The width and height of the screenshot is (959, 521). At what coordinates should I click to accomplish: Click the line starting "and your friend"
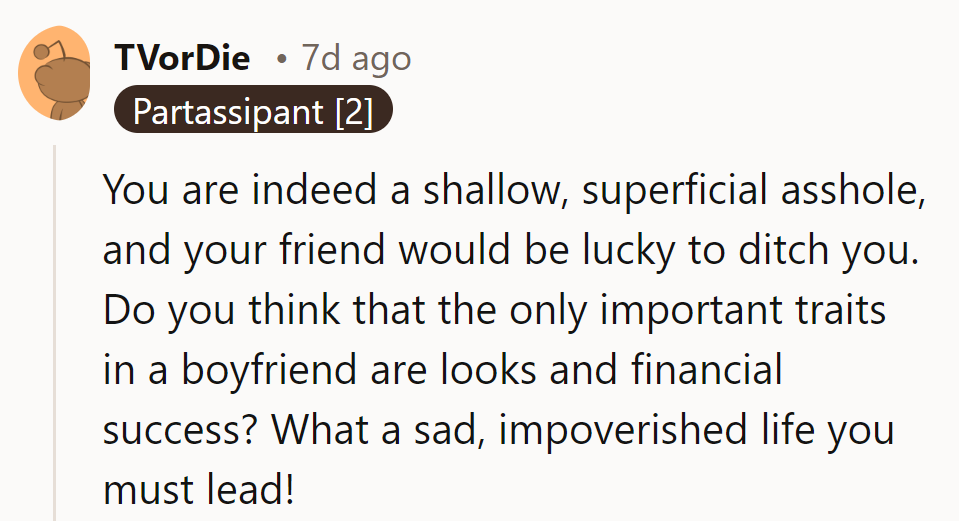click(510, 250)
